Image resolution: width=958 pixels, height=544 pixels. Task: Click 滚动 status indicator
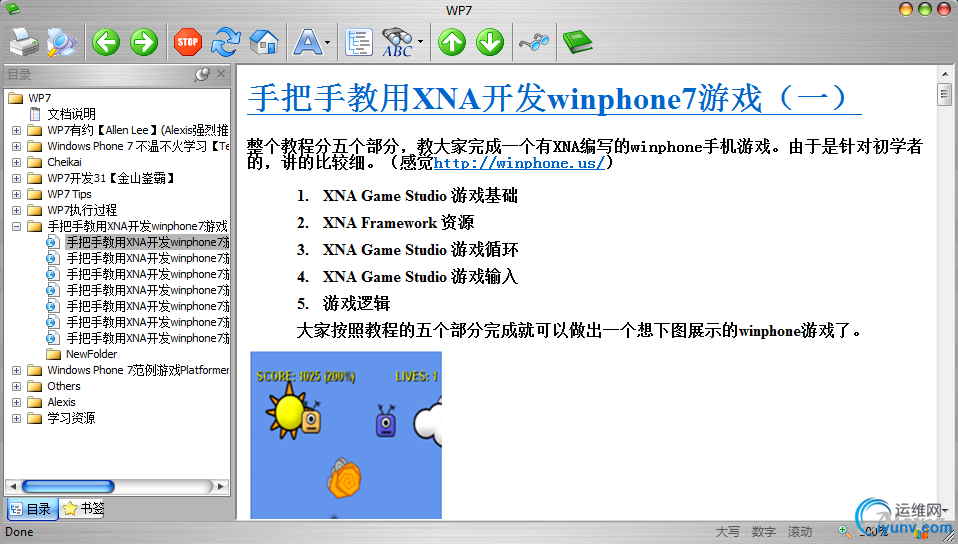[800, 532]
